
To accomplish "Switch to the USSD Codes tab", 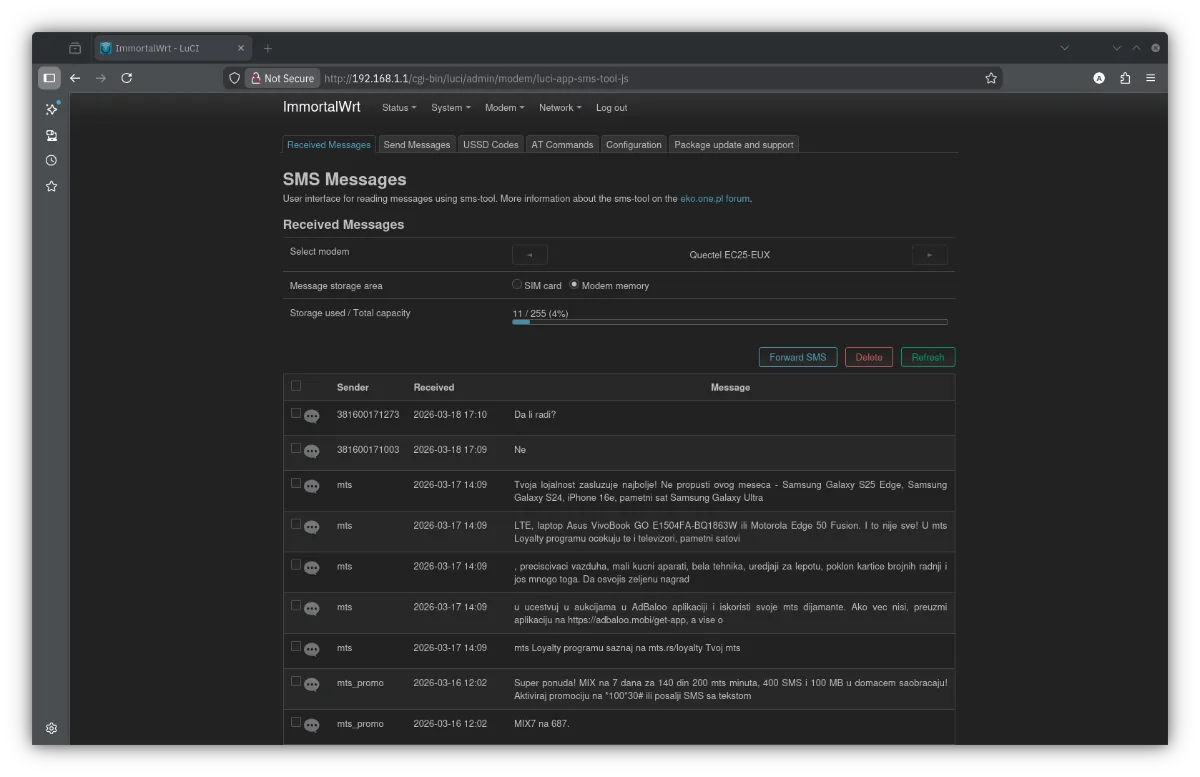I will click(x=490, y=145).
